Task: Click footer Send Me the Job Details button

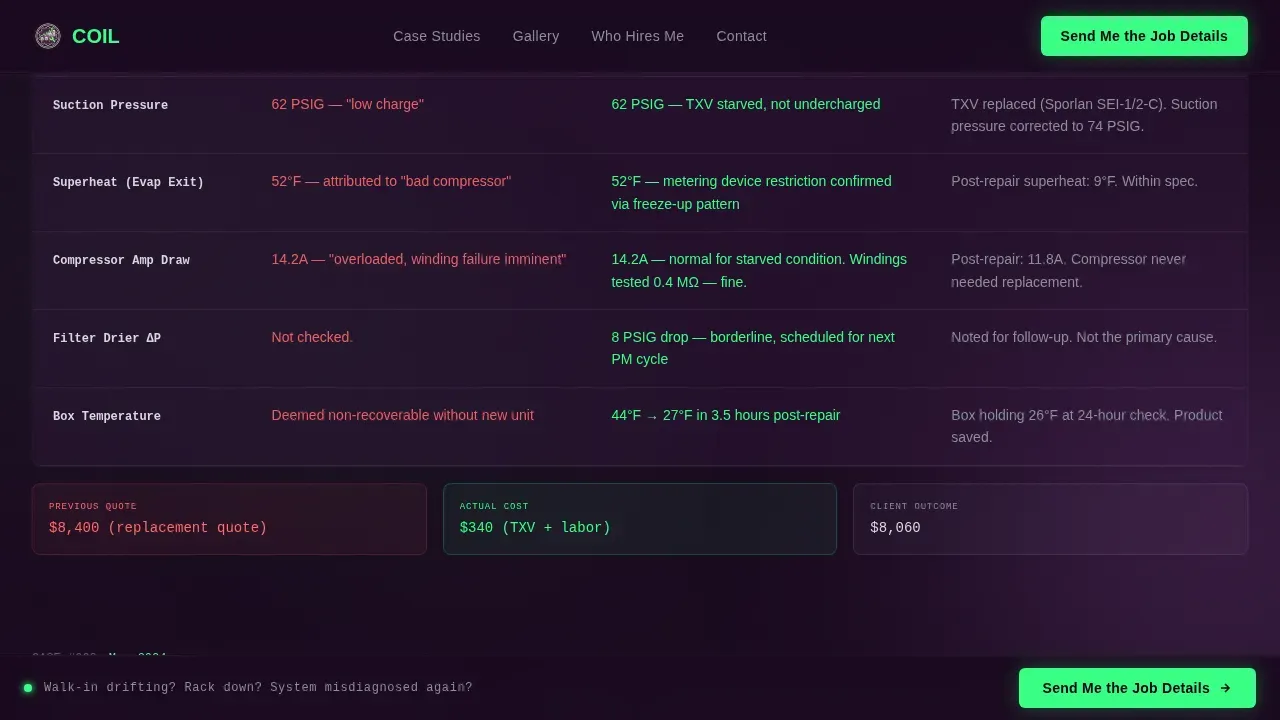Action: click(x=1137, y=688)
